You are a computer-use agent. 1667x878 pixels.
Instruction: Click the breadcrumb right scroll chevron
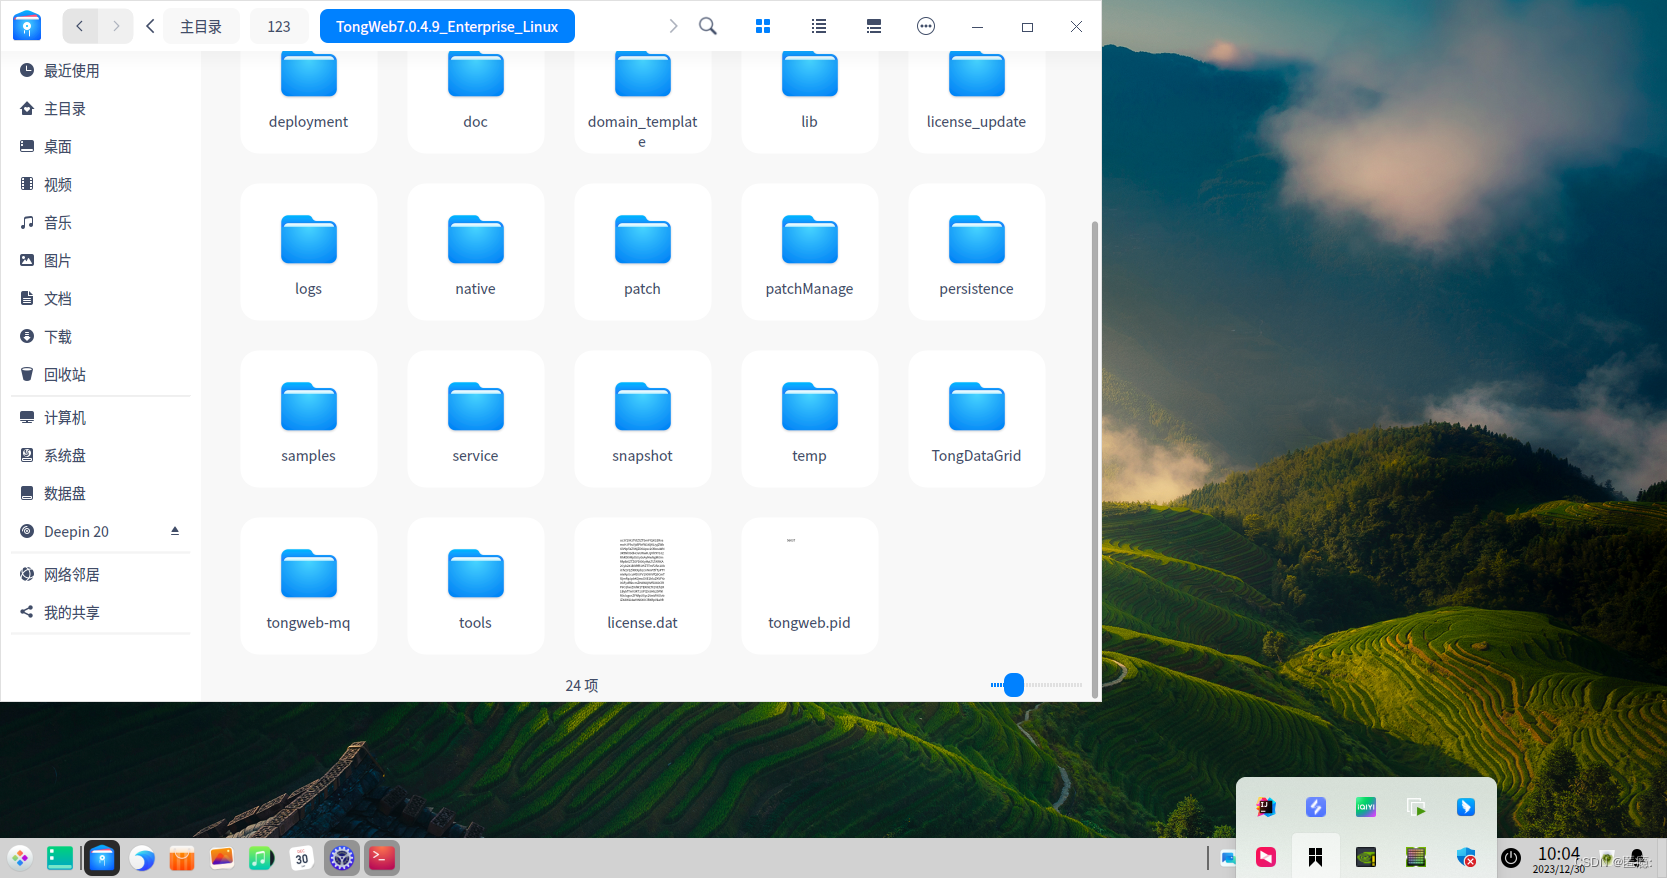pyautogui.click(x=673, y=26)
